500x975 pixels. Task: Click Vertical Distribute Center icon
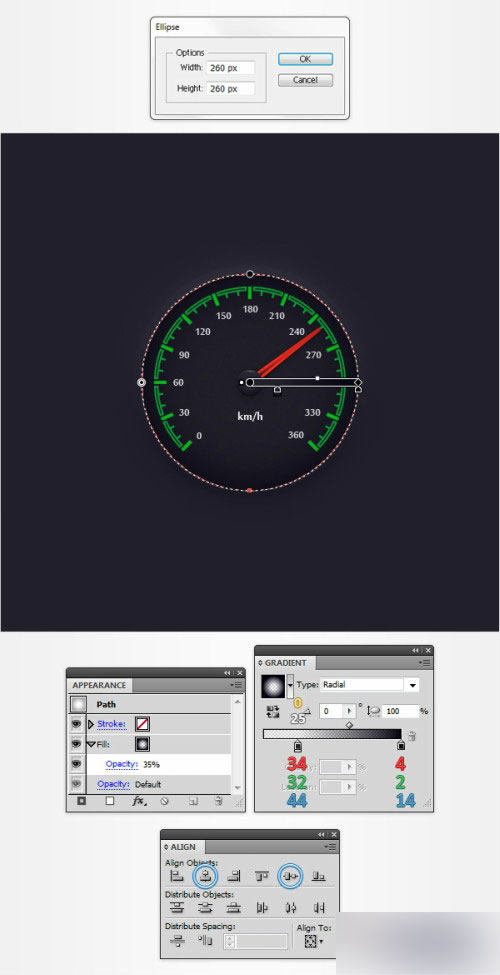(x=206, y=908)
